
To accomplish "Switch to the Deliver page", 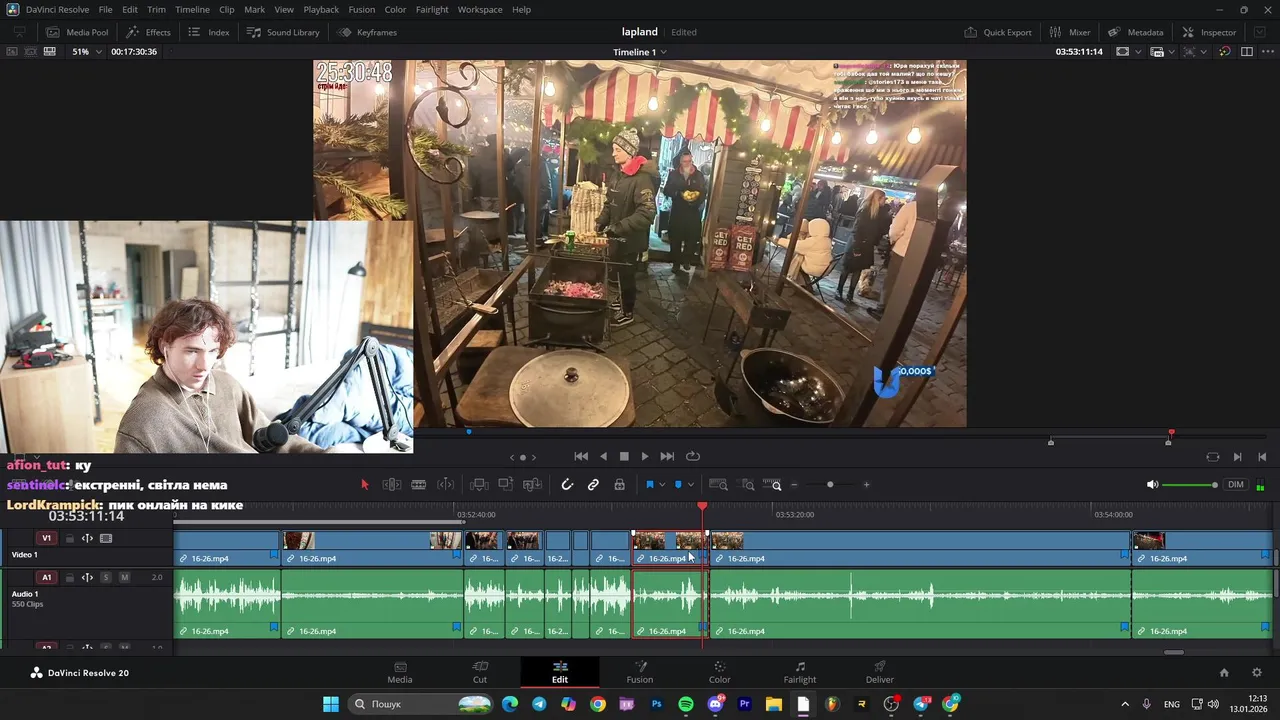I will point(880,672).
